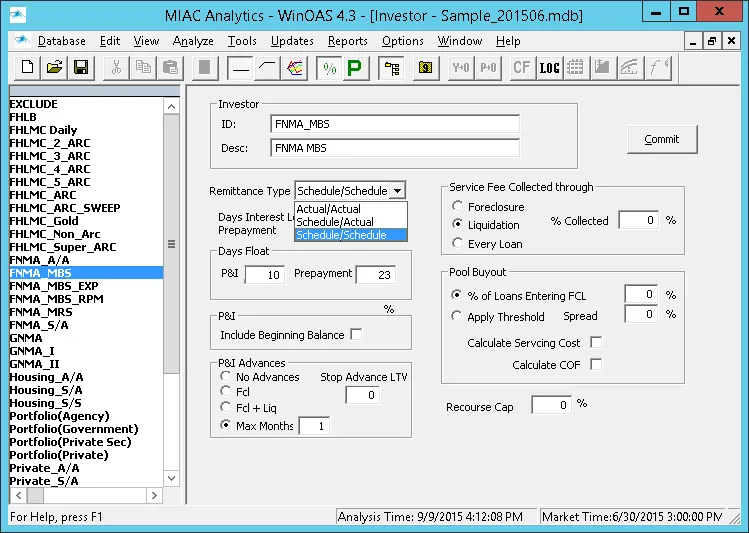Click the Stop Advance LTV field
Screen dimensions: 749x533
[363, 395]
